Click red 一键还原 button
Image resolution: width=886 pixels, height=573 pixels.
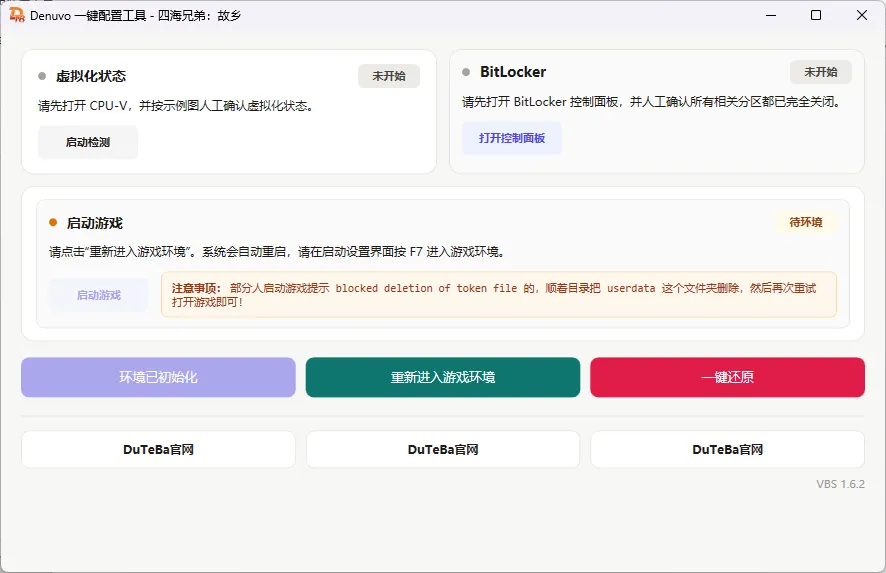click(728, 377)
